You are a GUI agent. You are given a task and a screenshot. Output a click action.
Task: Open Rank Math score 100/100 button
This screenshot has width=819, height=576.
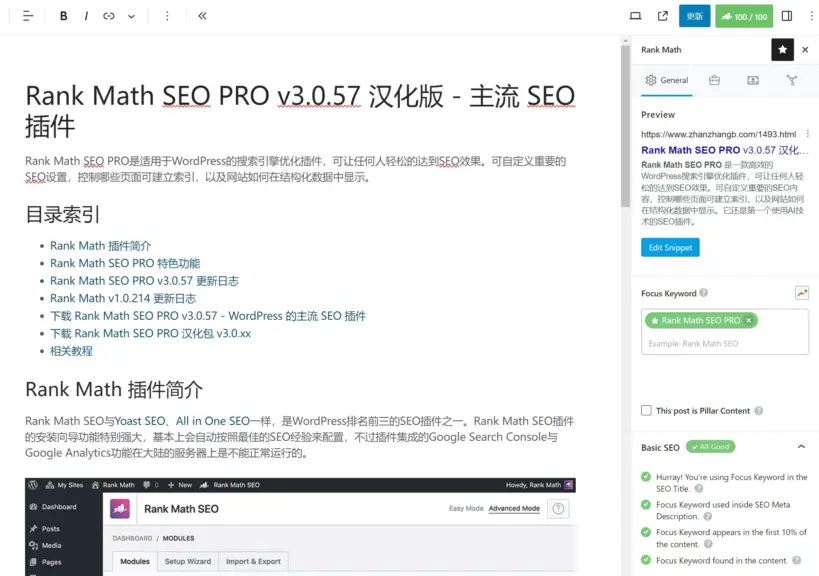point(744,16)
